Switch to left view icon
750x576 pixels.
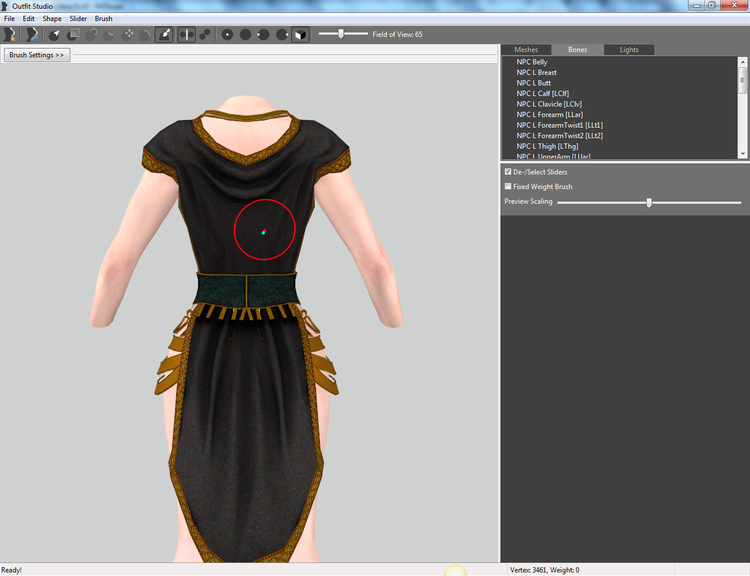263,34
